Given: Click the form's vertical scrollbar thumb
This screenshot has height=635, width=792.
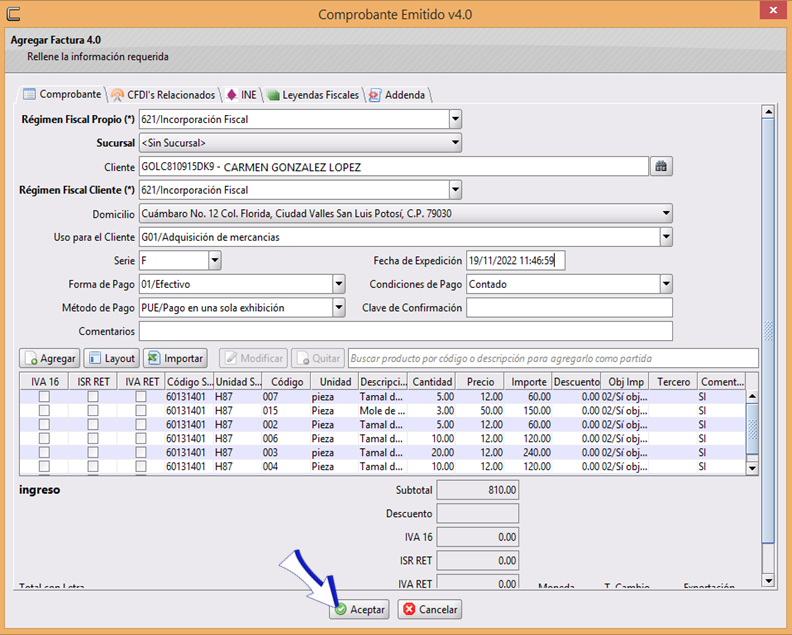Looking at the screenshot, I should 768,330.
